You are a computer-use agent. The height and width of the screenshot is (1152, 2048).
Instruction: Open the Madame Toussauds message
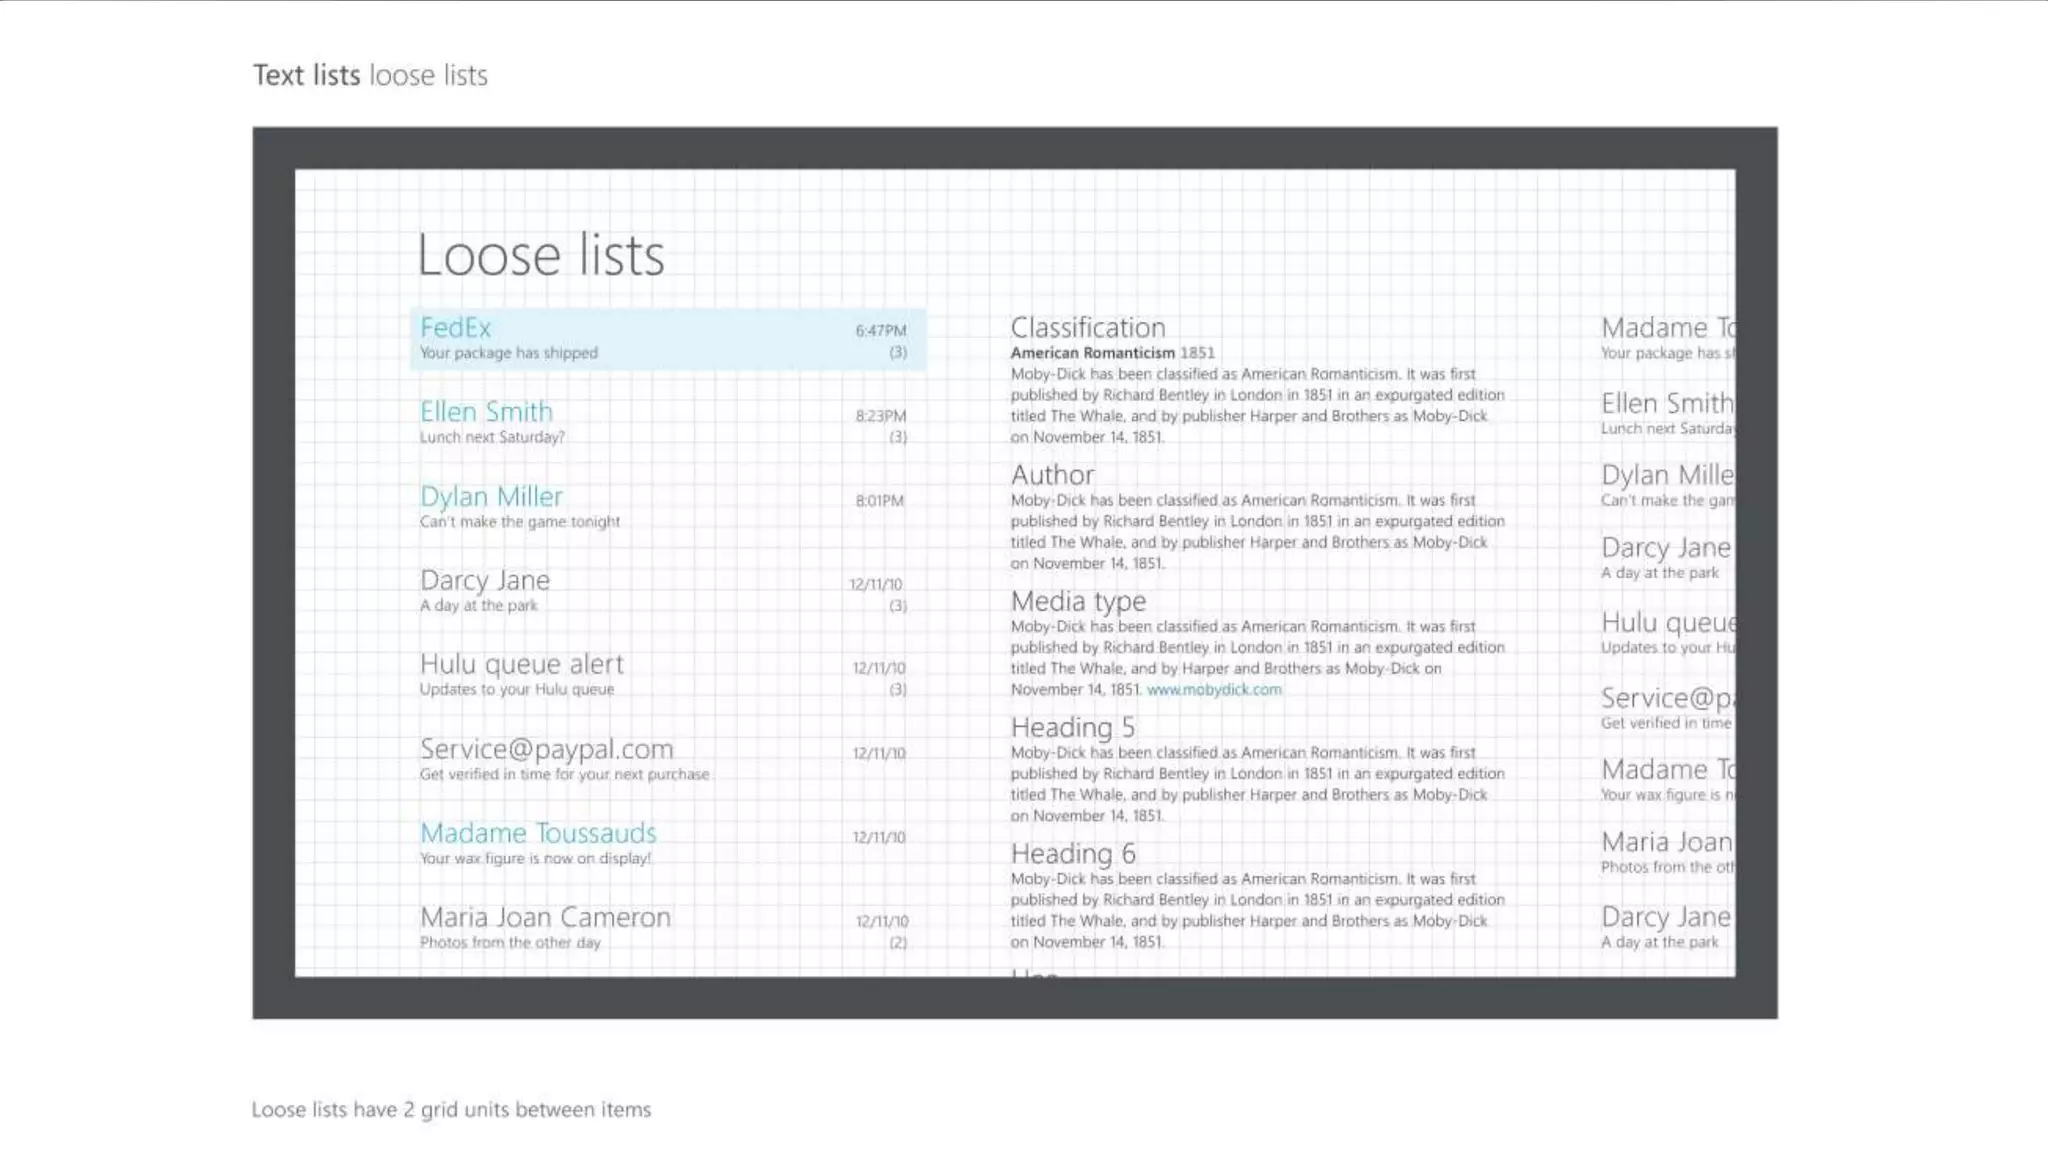(x=538, y=833)
